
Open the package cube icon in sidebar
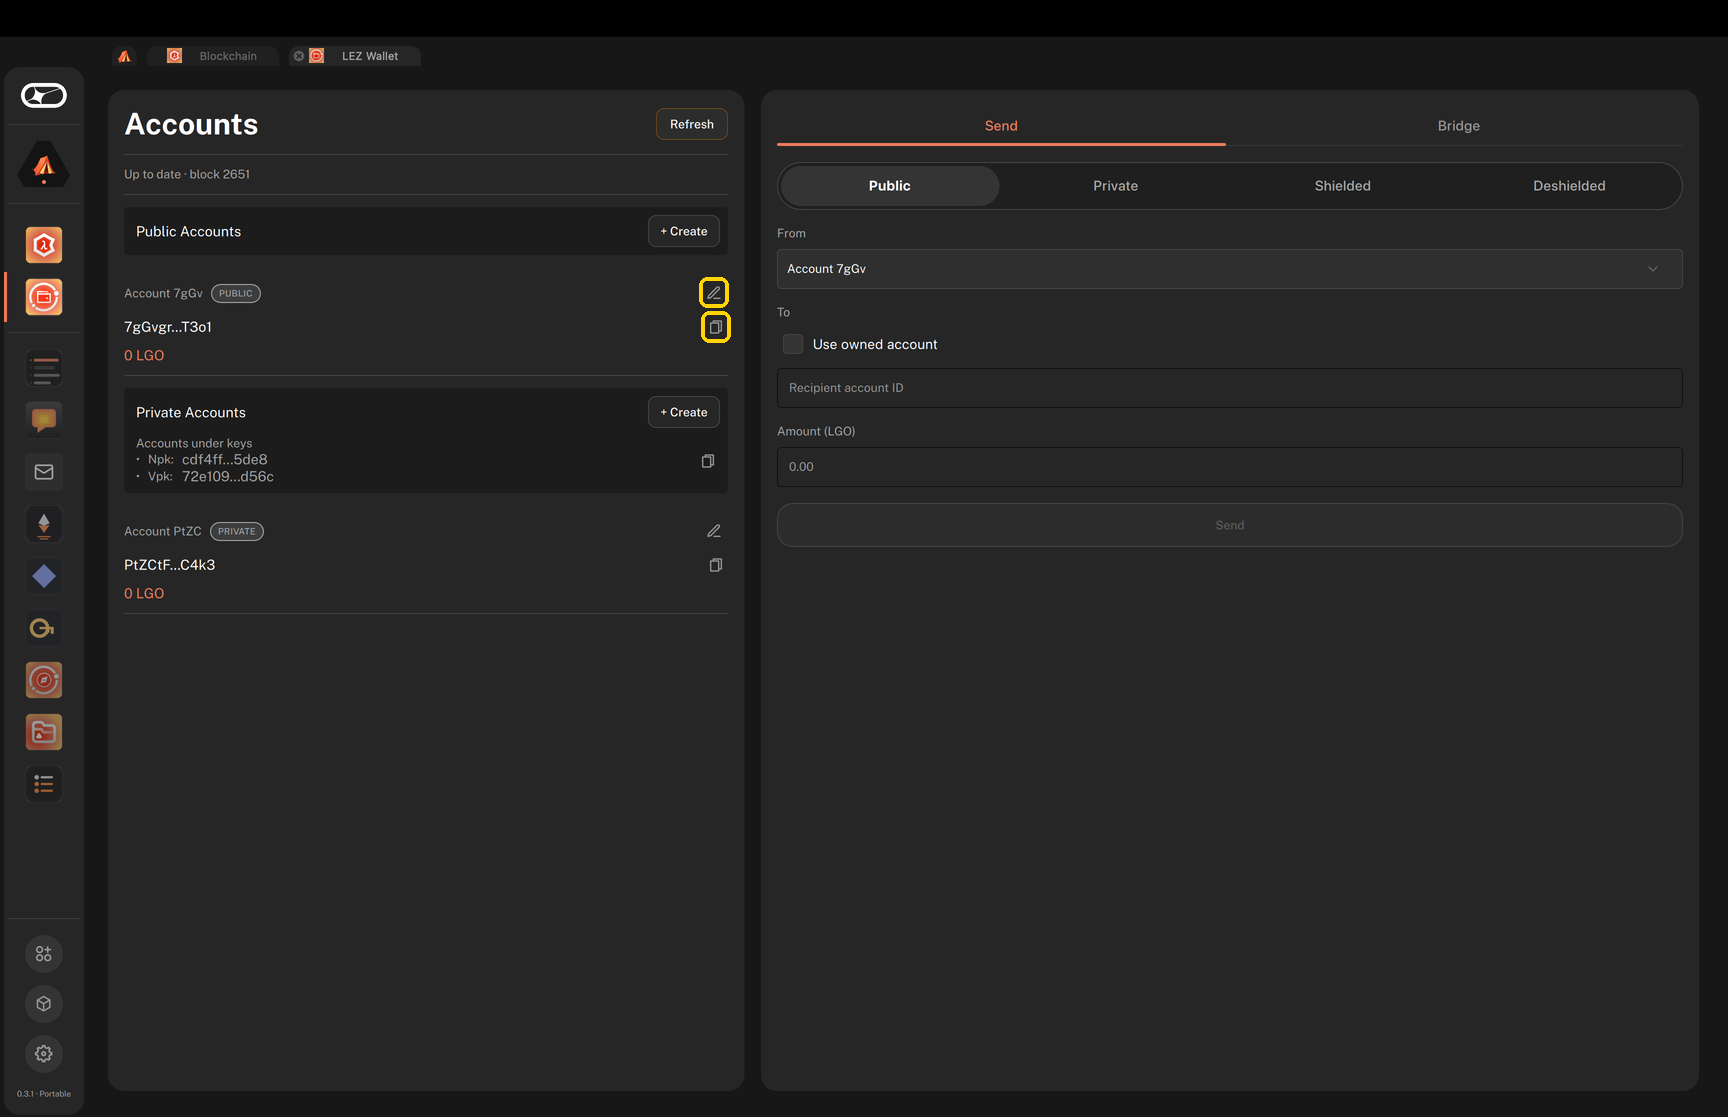pyautogui.click(x=44, y=1004)
